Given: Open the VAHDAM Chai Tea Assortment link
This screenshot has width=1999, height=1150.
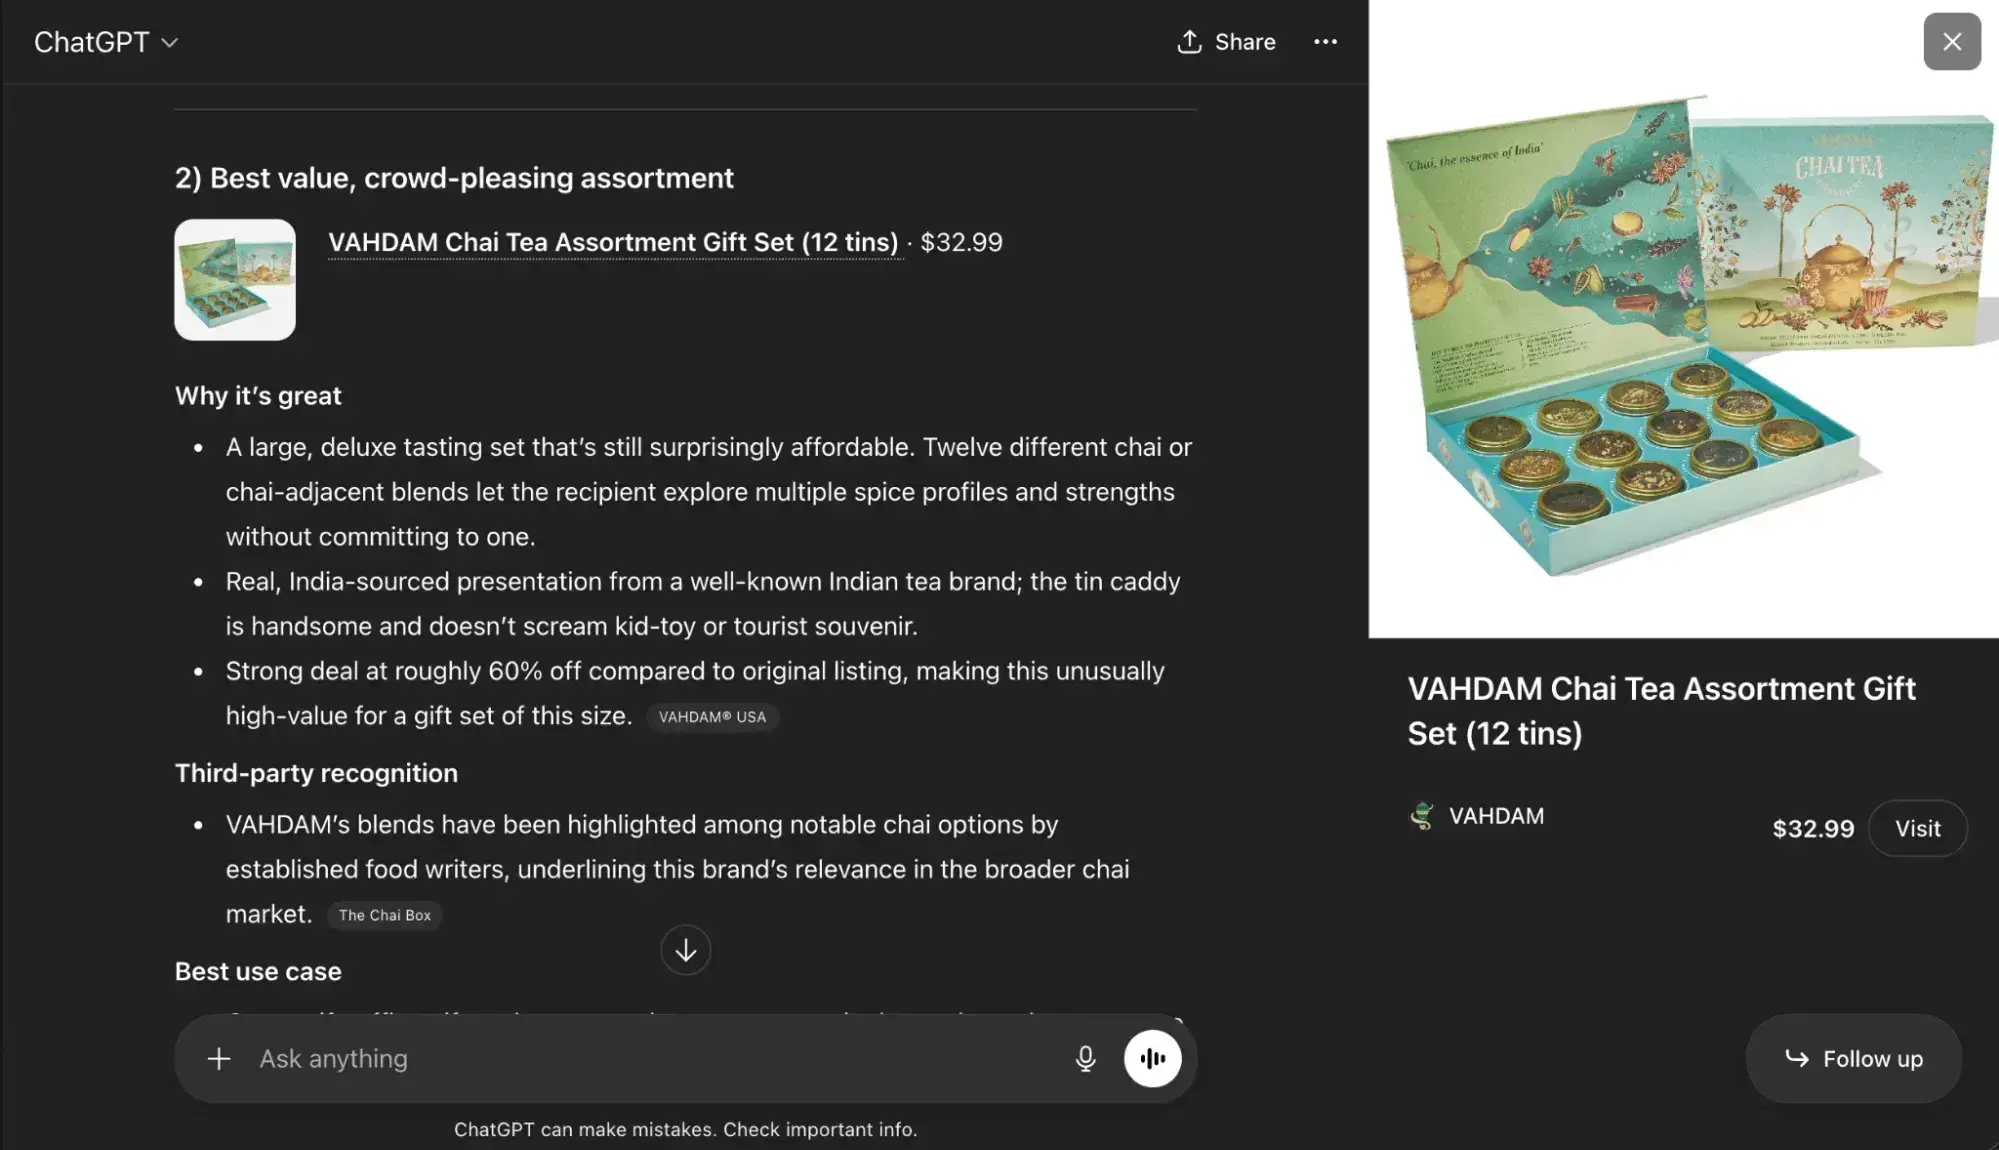Looking at the screenshot, I should pyautogui.click(x=613, y=241).
